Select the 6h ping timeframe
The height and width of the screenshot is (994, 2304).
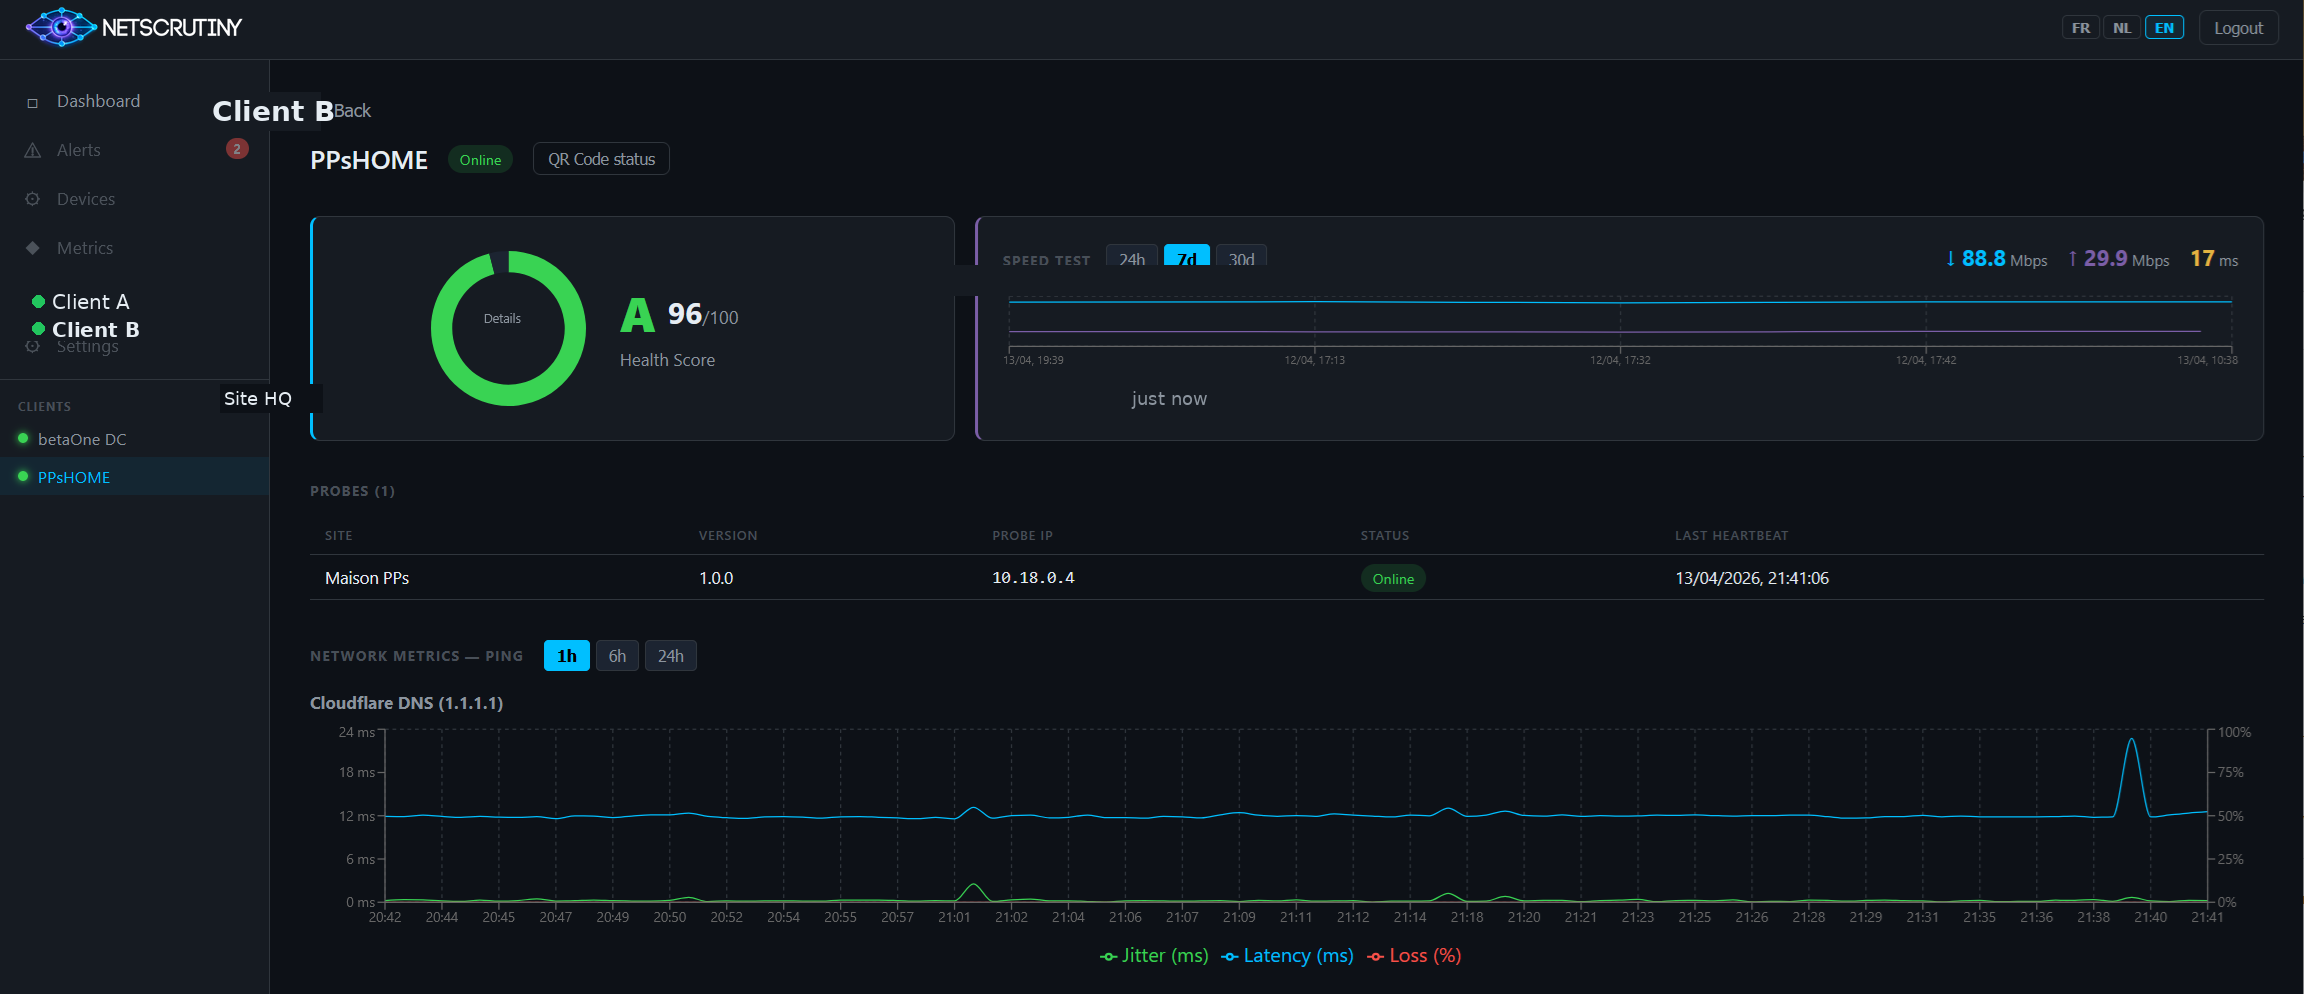tap(617, 655)
